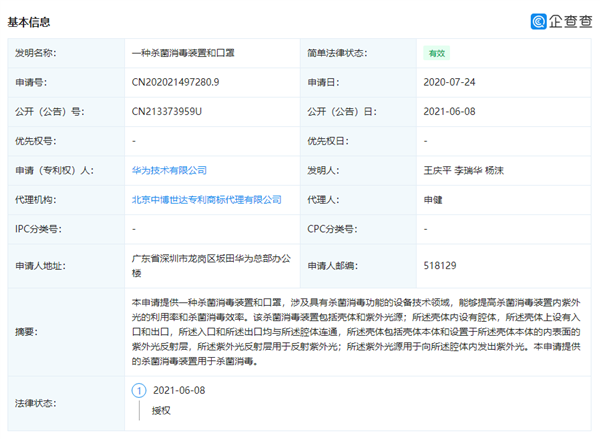Image resolution: width=600 pixels, height=439 pixels.
Task: Click inventor name 王庆平
Action: (x=437, y=171)
